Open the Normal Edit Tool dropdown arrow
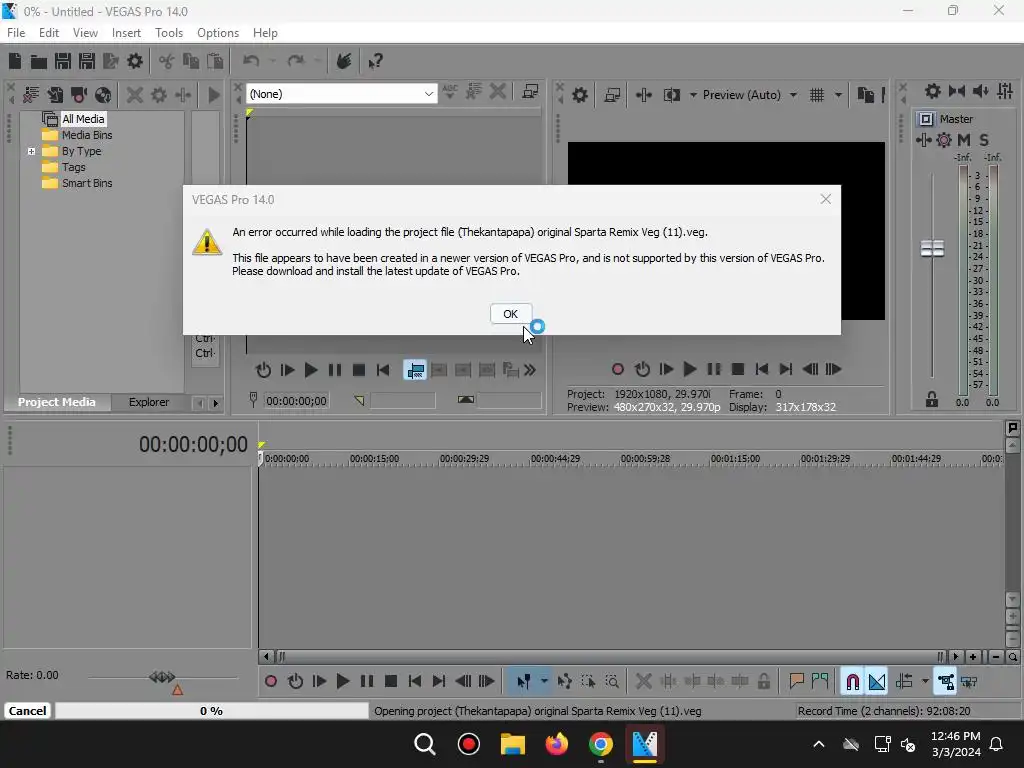 (x=544, y=681)
